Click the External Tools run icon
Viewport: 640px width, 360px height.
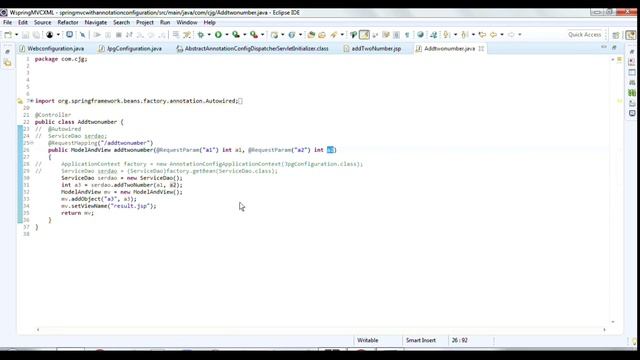click(254, 35)
